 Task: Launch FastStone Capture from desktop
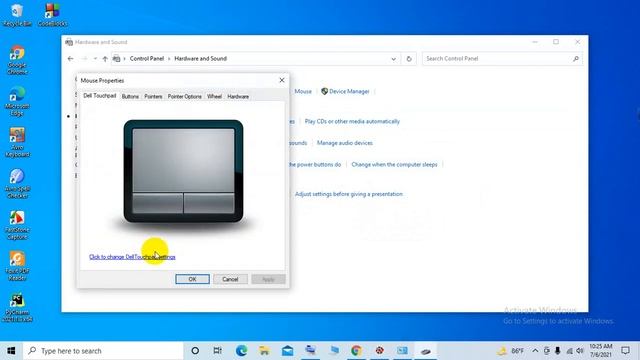[17, 225]
